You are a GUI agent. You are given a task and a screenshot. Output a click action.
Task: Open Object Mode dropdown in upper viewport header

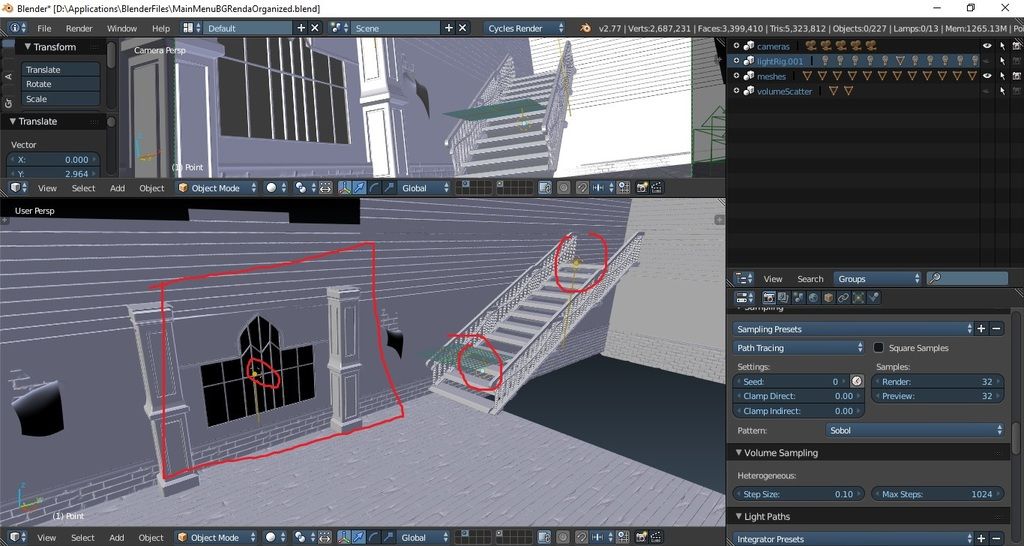pyautogui.click(x=217, y=188)
